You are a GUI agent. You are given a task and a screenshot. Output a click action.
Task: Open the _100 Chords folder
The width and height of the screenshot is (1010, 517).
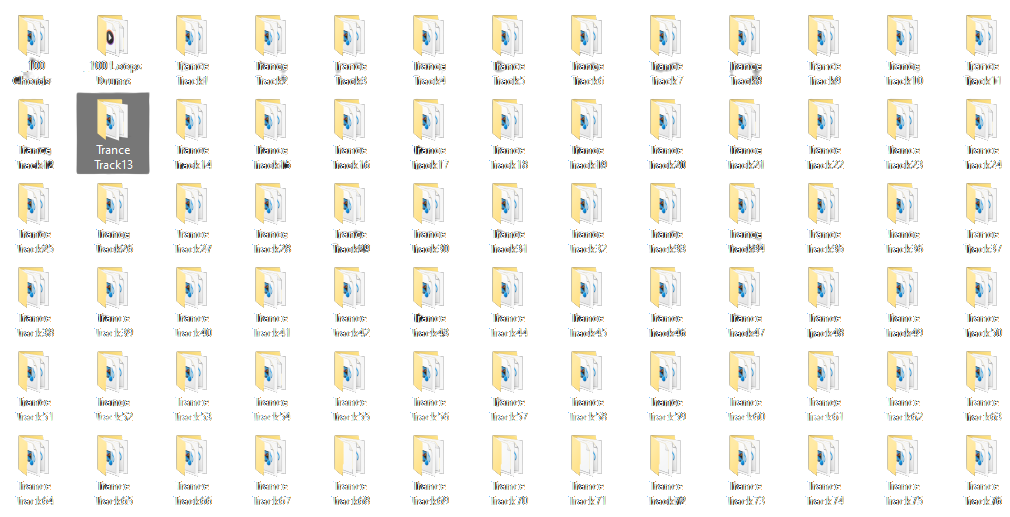[x=34, y=37]
